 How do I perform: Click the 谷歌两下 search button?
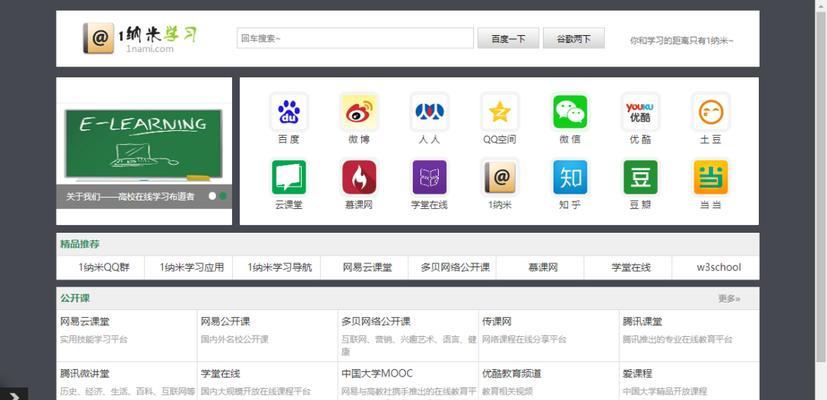(x=574, y=39)
